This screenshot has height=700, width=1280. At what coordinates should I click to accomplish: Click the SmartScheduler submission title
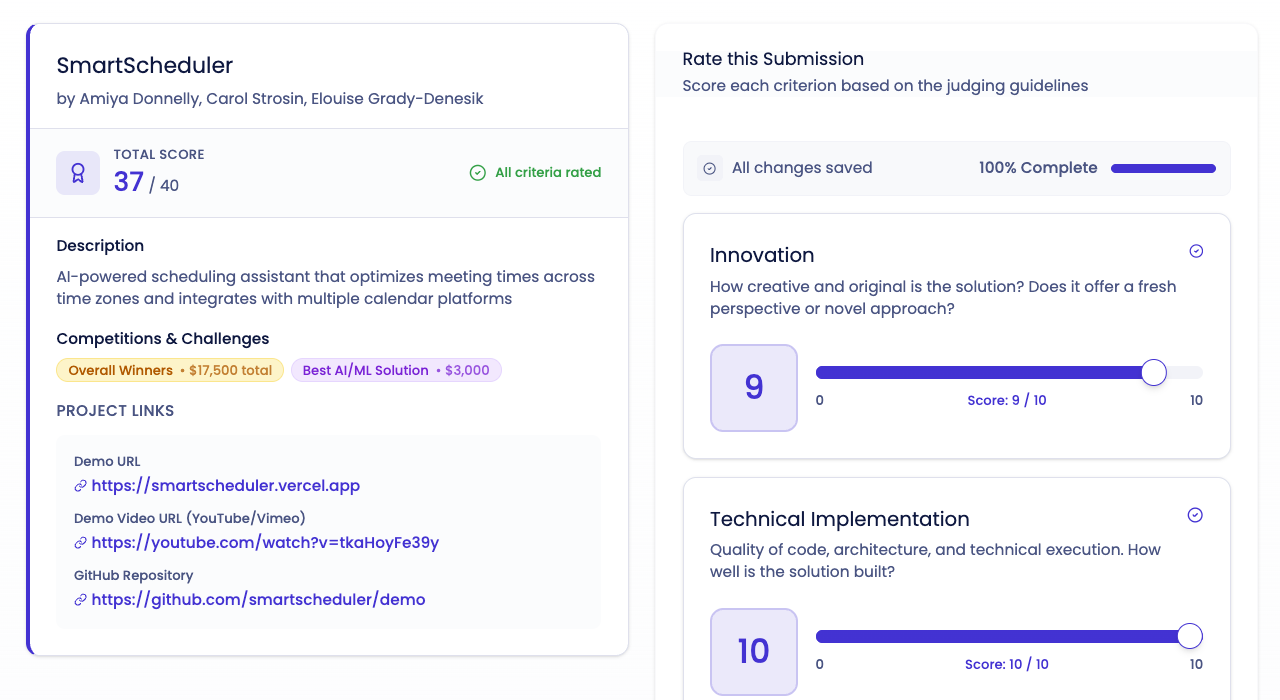(x=145, y=66)
